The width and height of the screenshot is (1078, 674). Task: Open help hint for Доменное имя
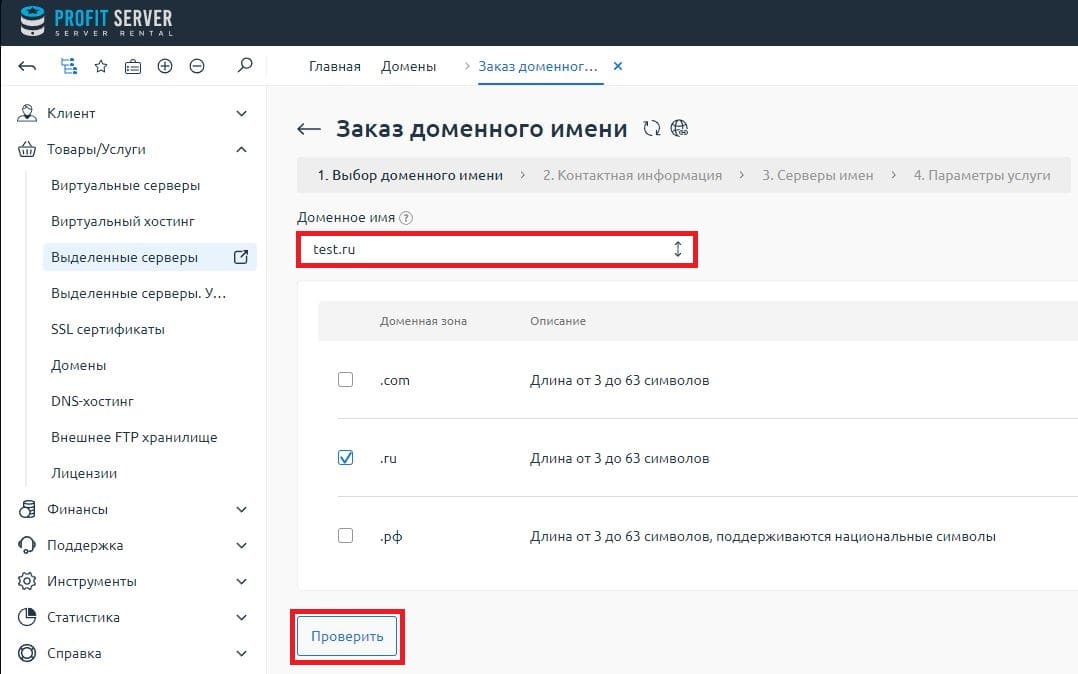coord(406,218)
